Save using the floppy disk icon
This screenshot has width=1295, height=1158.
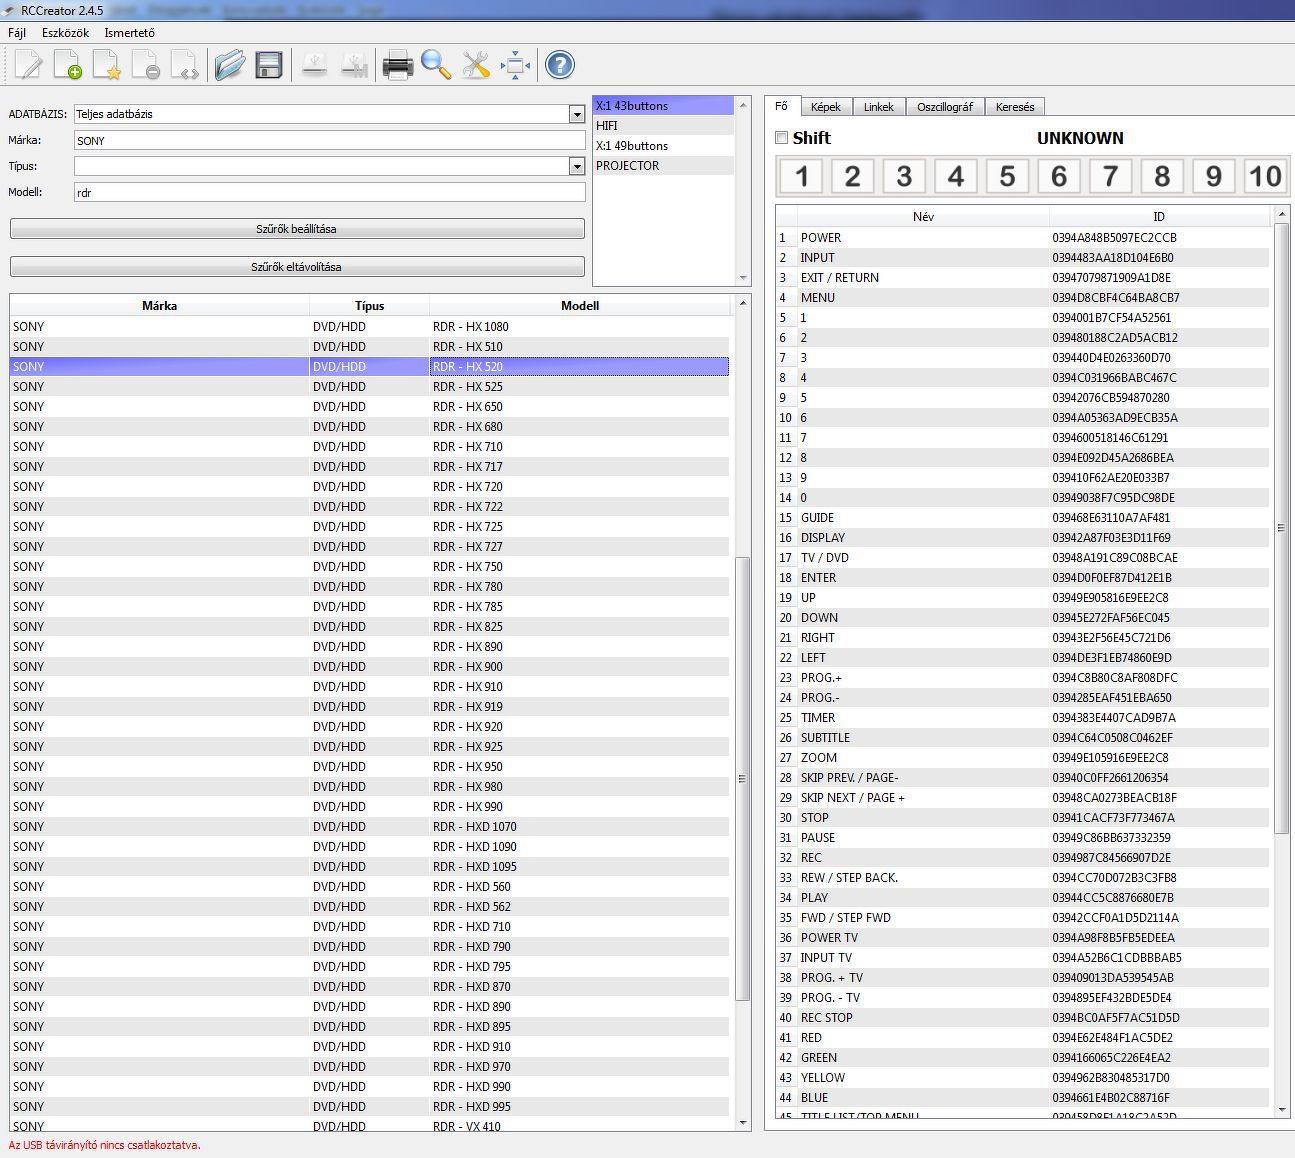[x=269, y=66]
